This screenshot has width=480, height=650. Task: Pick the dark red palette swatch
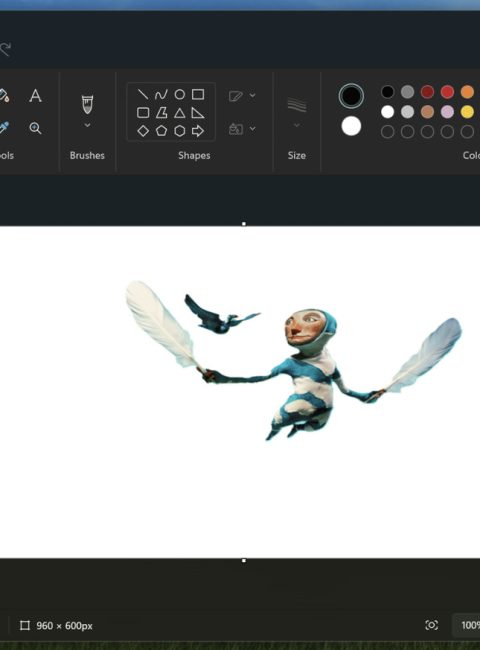427,92
